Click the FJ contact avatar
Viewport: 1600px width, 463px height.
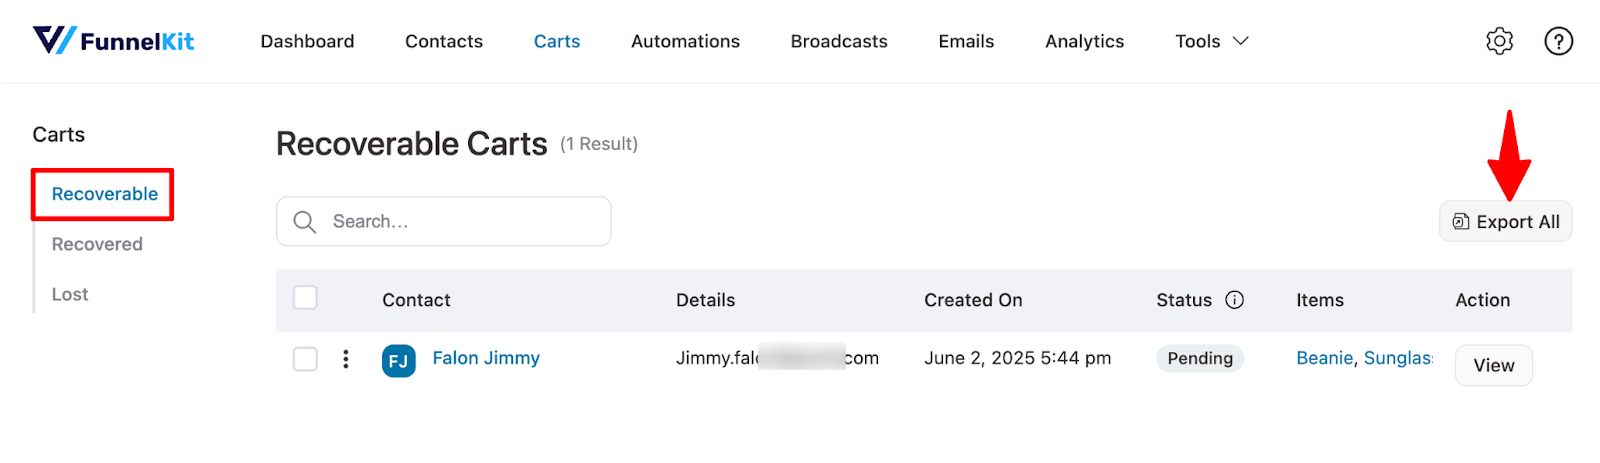(398, 361)
